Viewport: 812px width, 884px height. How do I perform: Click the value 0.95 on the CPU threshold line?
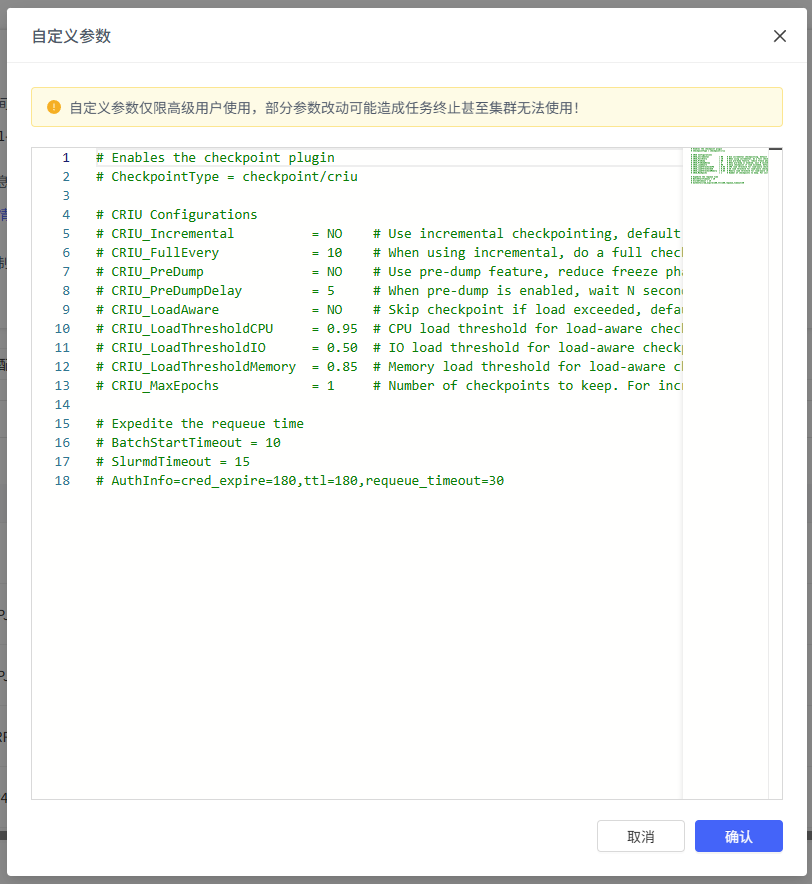tap(342, 329)
